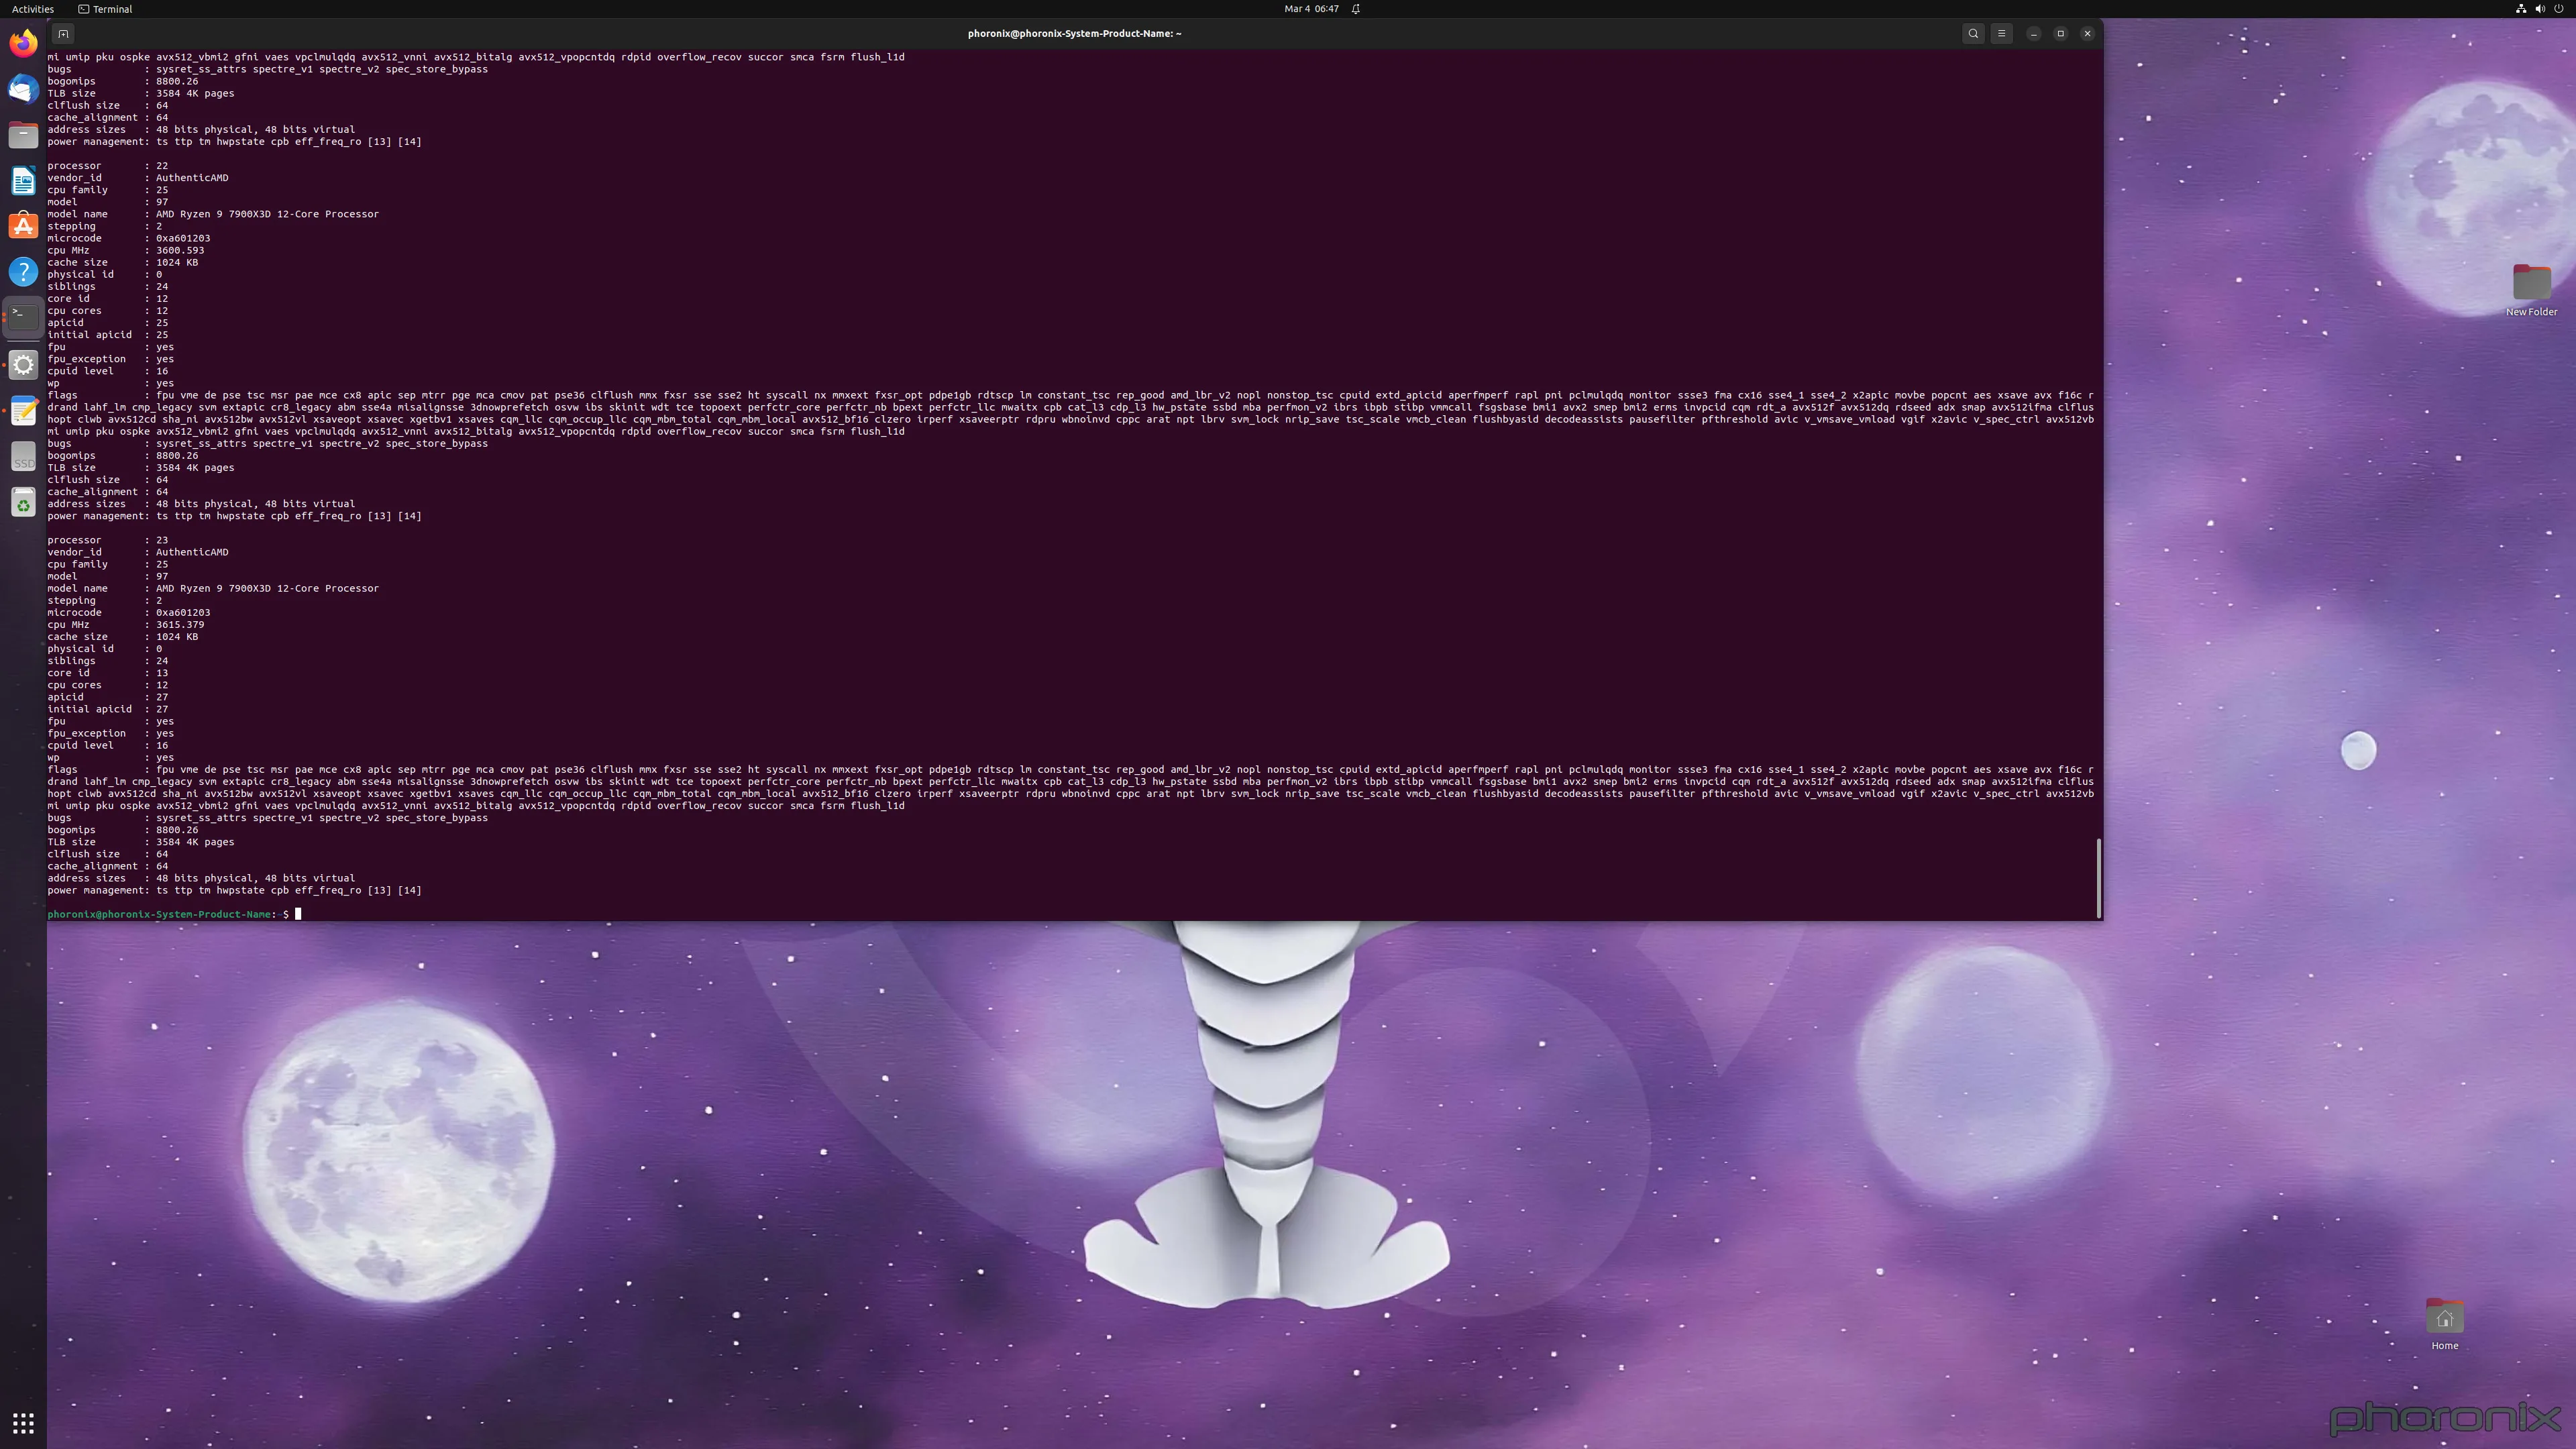Select the Terminal icon in the dock
Viewport: 2576px width, 1449px height.
(x=23, y=317)
